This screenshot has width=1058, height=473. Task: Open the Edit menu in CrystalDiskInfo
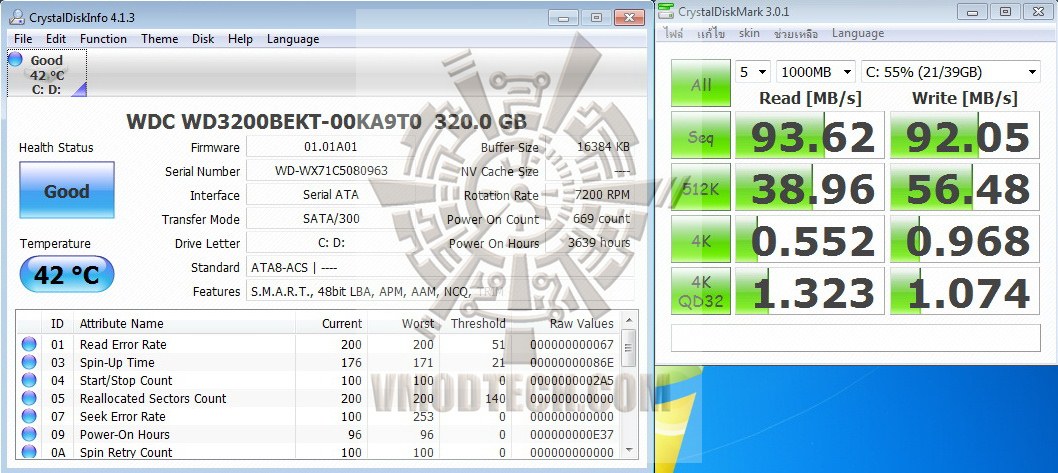click(56, 39)
